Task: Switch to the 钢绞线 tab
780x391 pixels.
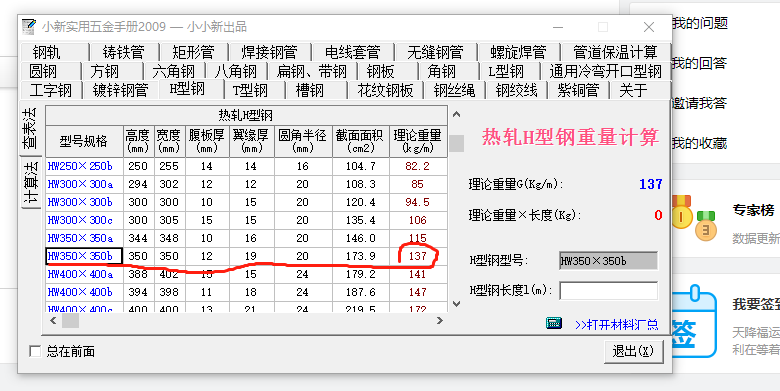Action: [516, 91]
